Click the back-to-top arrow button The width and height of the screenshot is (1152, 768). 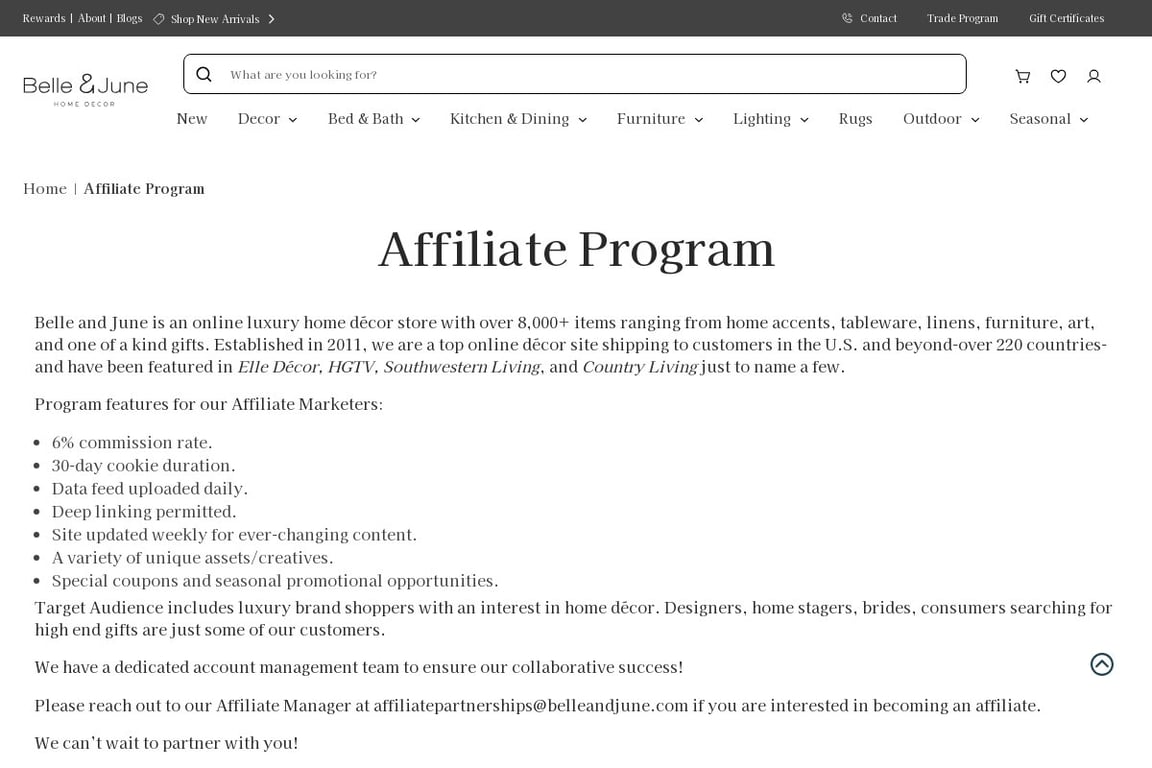click(1101, 664)
